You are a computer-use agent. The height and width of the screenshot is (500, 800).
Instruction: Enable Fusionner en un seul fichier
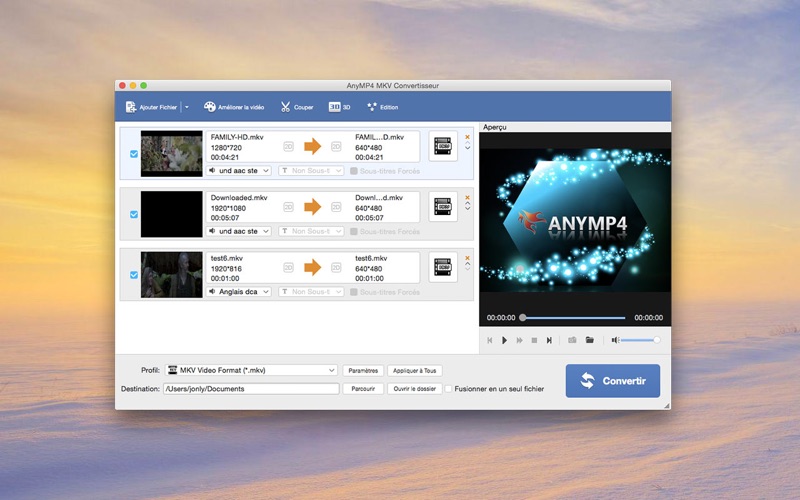coord(448,389)
